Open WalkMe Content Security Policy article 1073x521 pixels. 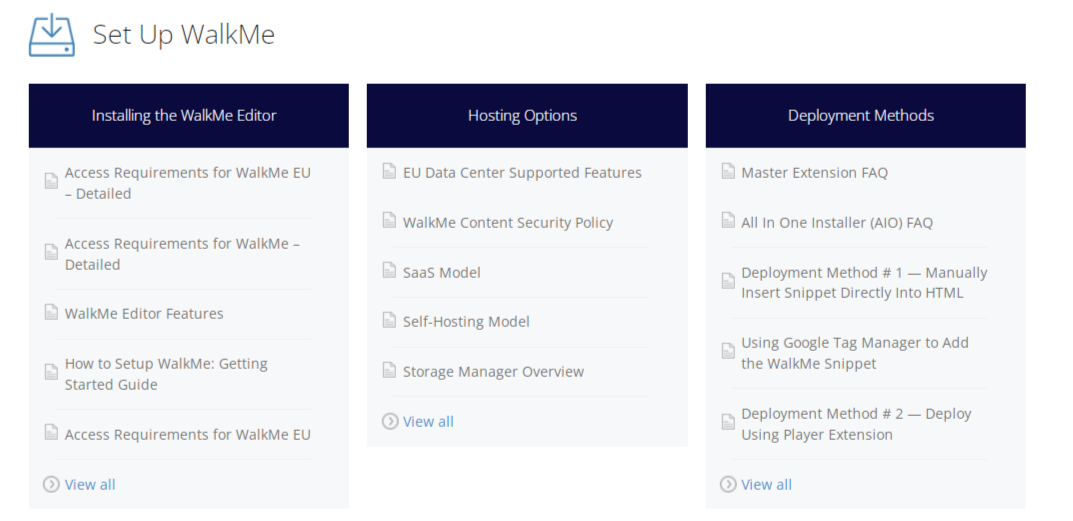click(507, 222)
